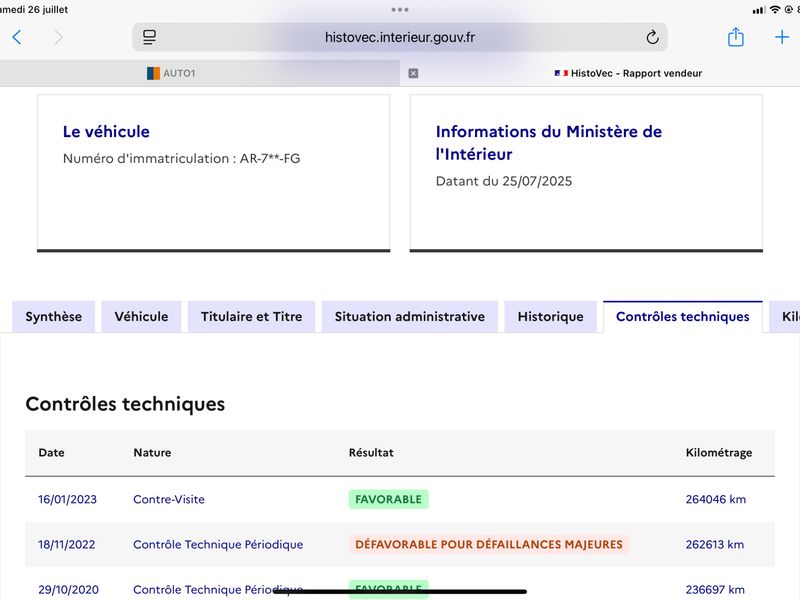Click the Datant du 25/07/2025 text
The width and height of the screenshot is (800, 600).
tap(504, 181)
